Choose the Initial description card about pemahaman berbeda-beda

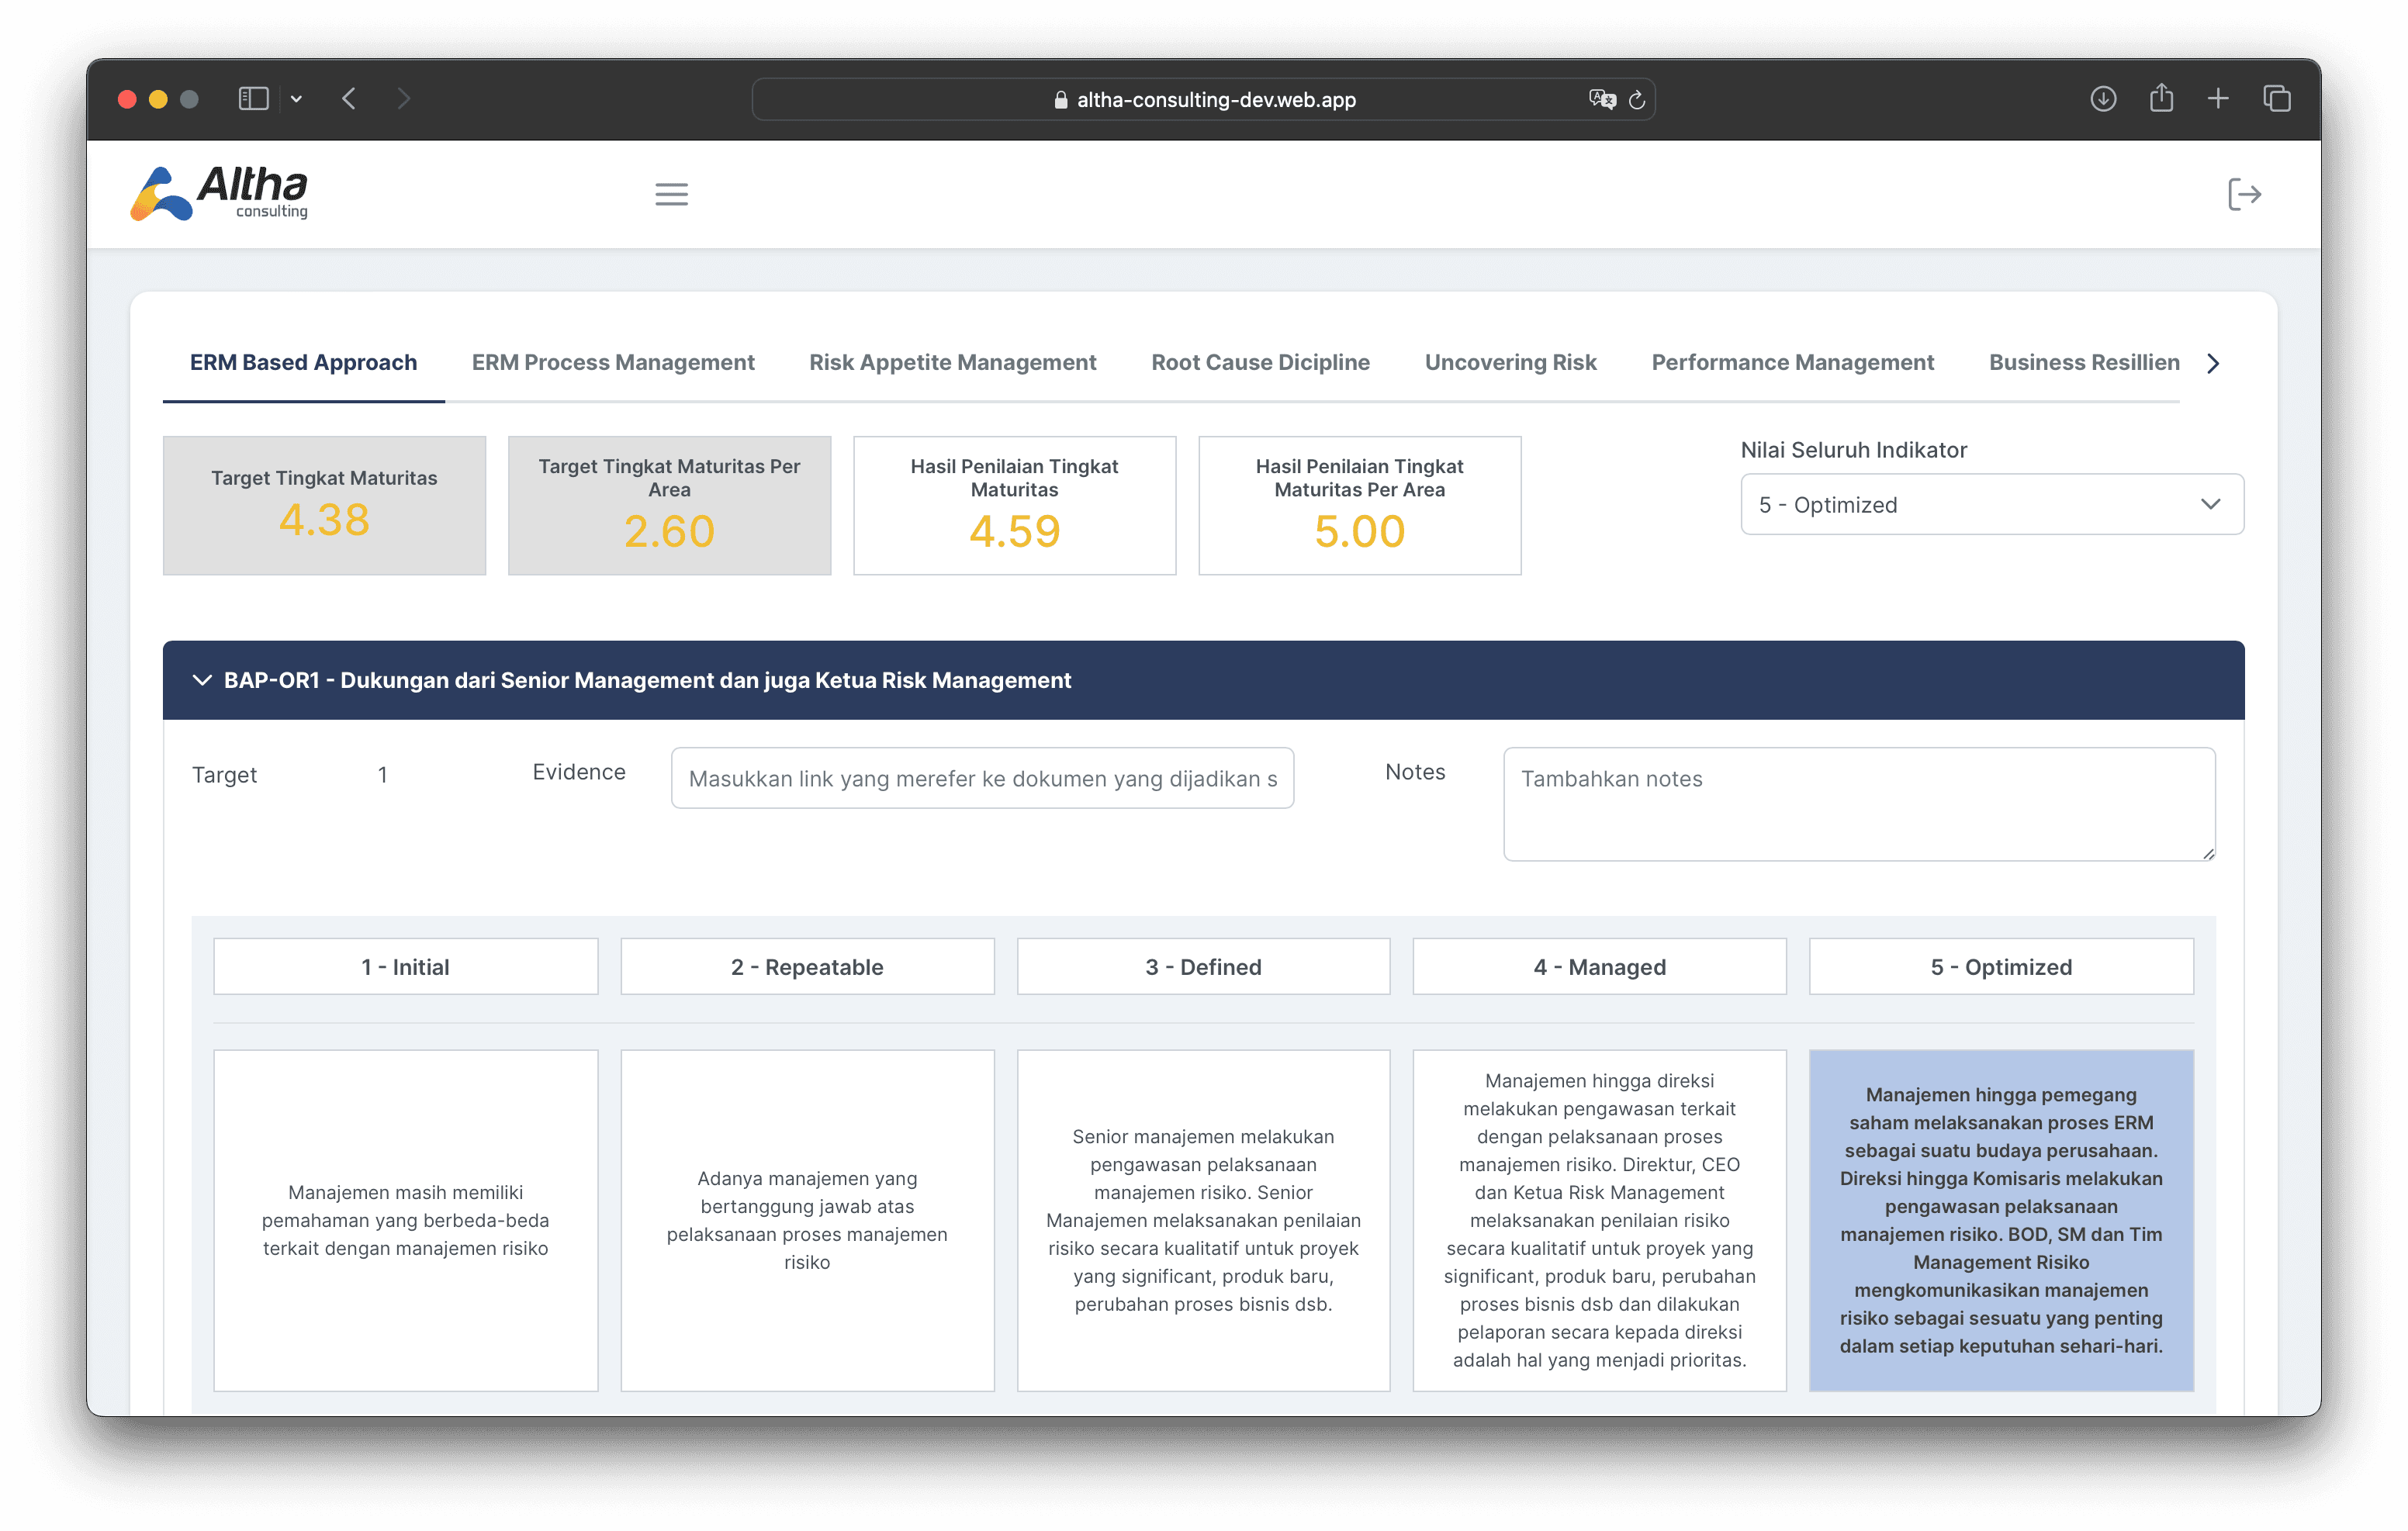click(x=405, y=1220)
